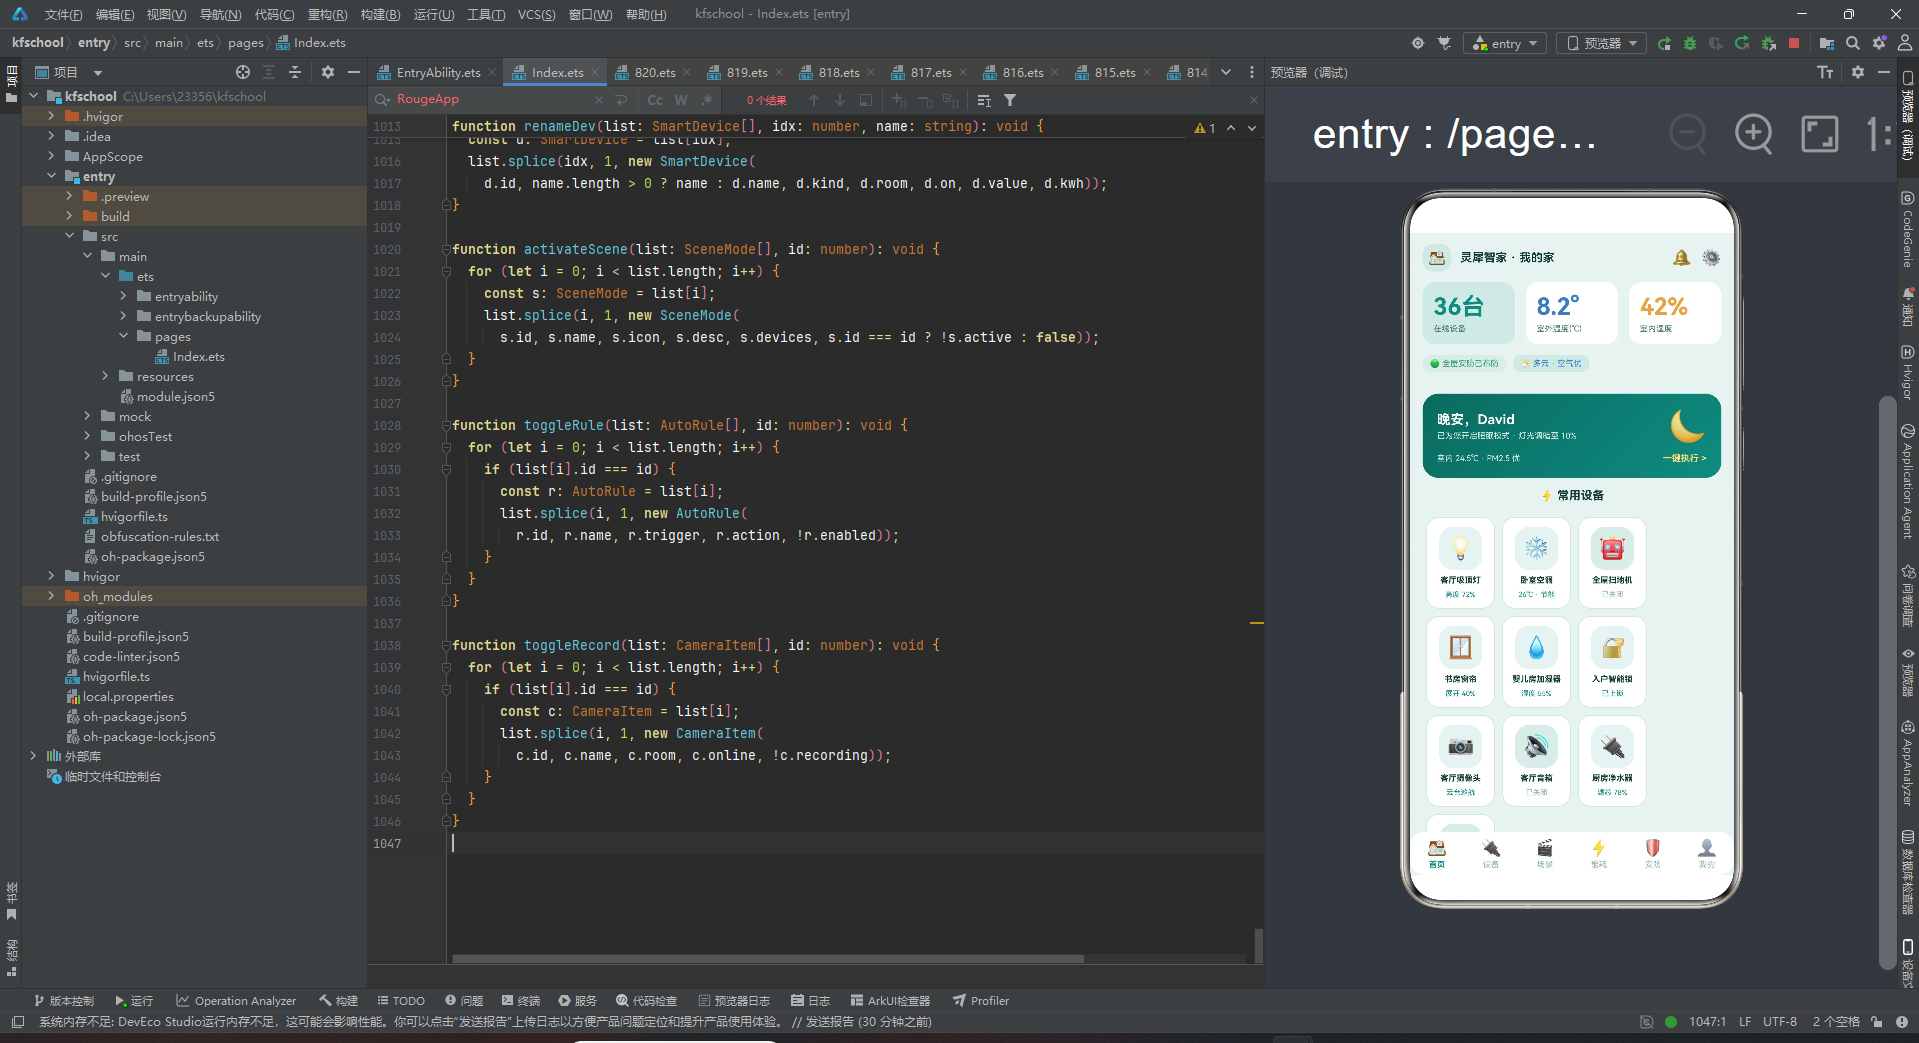Switch to 820.ets tab
Screen dimensions: 1919x1043
654,72
